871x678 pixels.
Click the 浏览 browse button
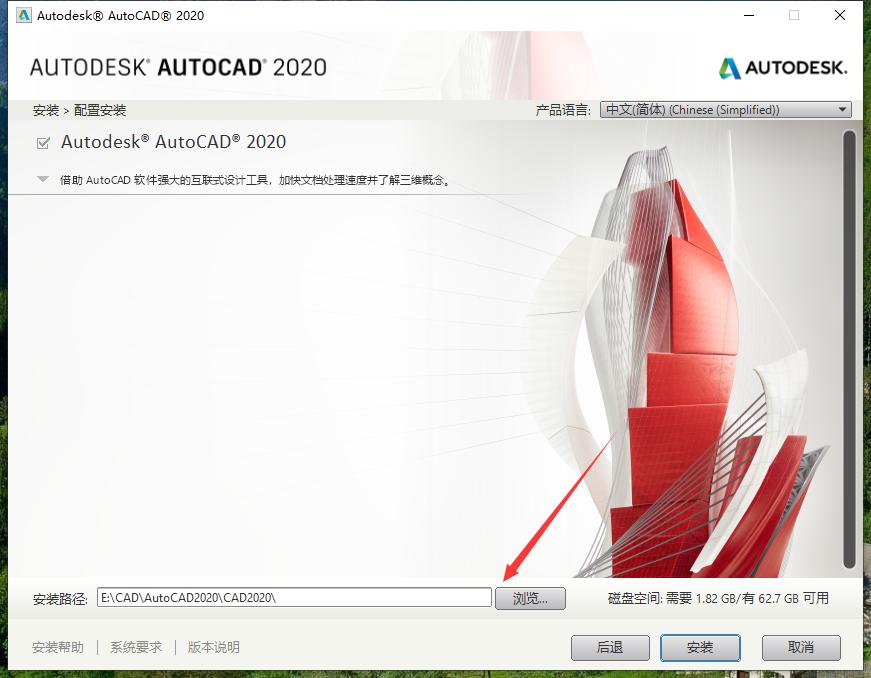[530, 597]
